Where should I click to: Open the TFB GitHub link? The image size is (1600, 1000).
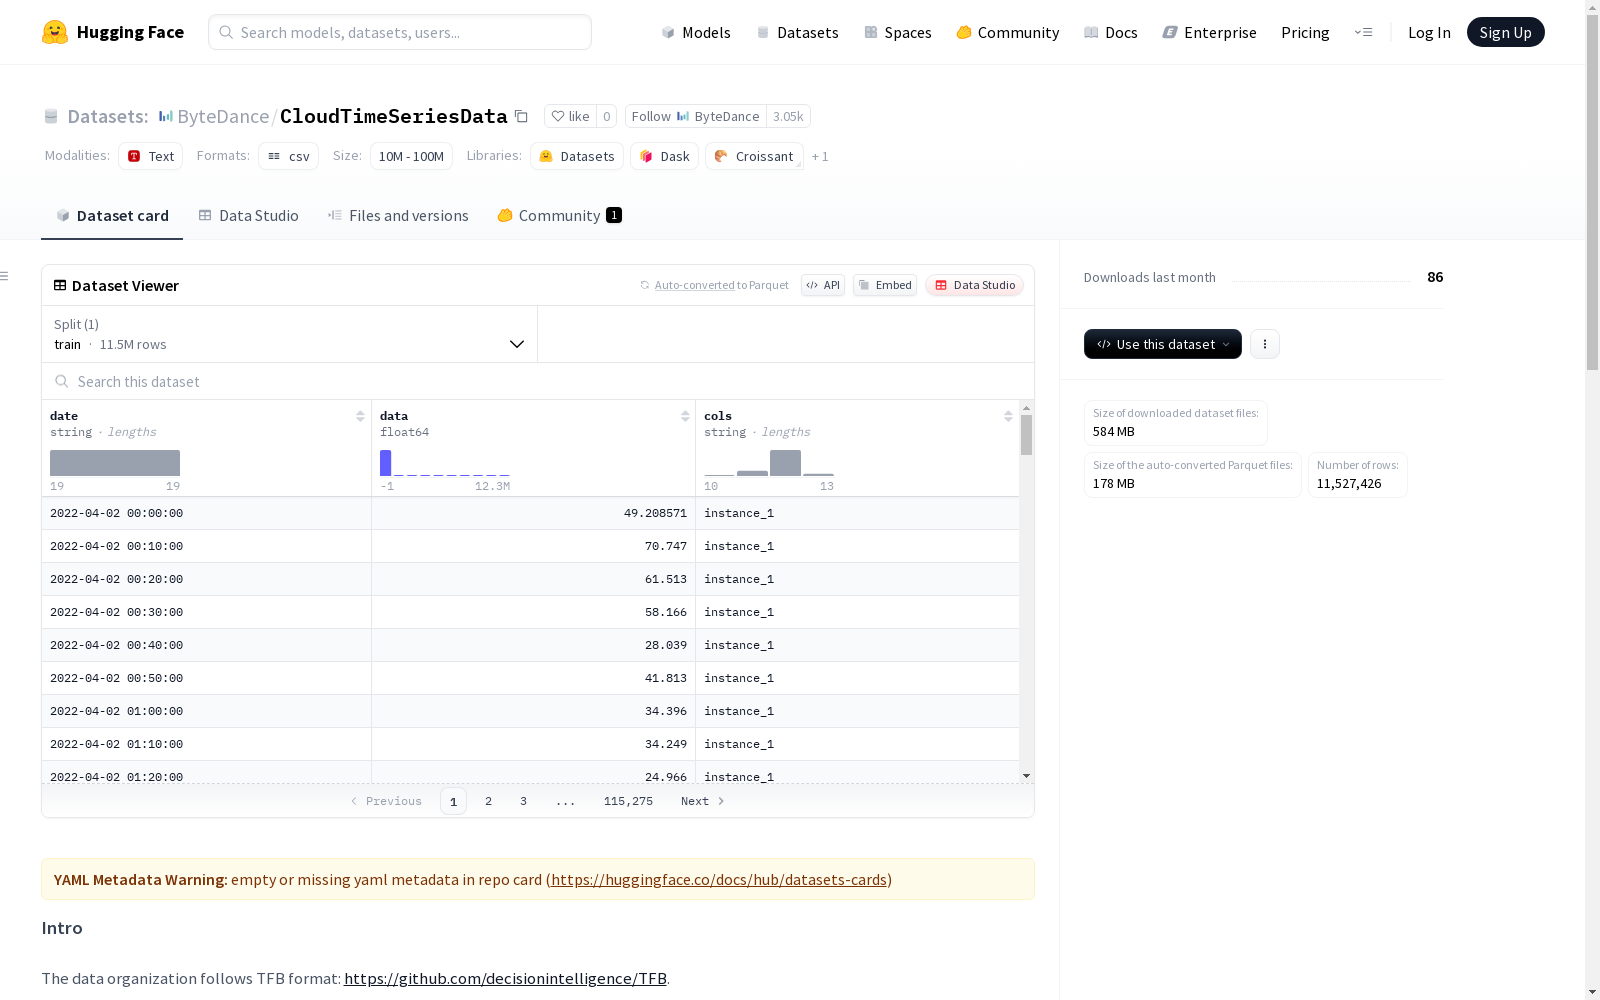(505, 978)
